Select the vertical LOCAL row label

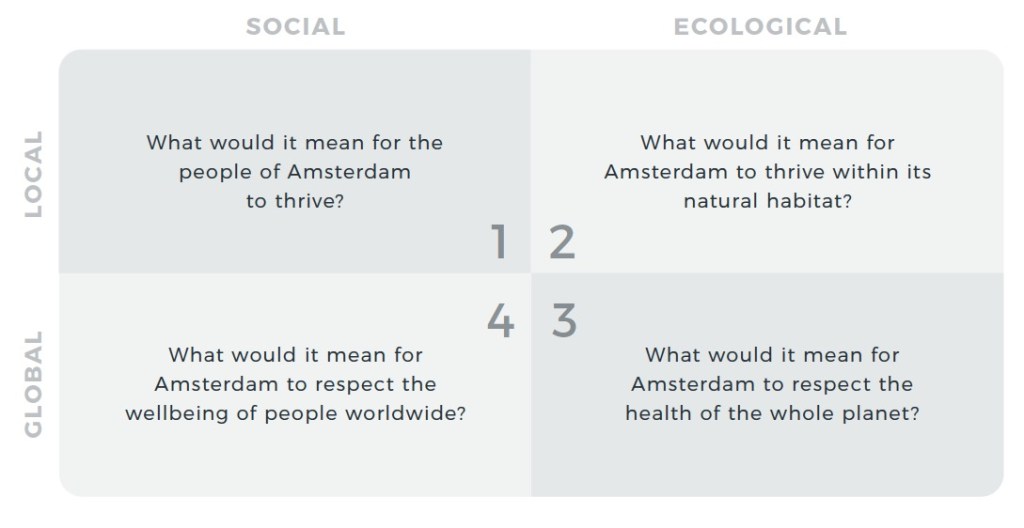point(34,174)
